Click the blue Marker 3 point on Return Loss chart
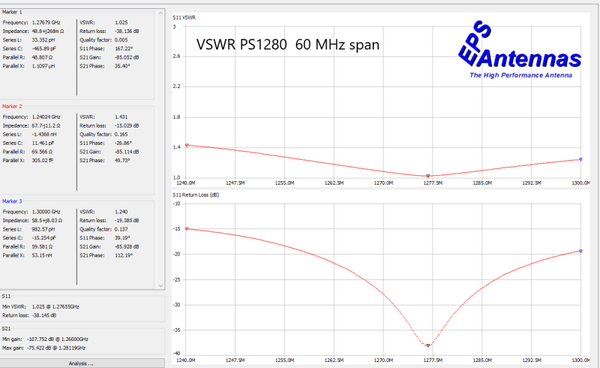Screen dimensions: 600x368 tap(581, 251)
